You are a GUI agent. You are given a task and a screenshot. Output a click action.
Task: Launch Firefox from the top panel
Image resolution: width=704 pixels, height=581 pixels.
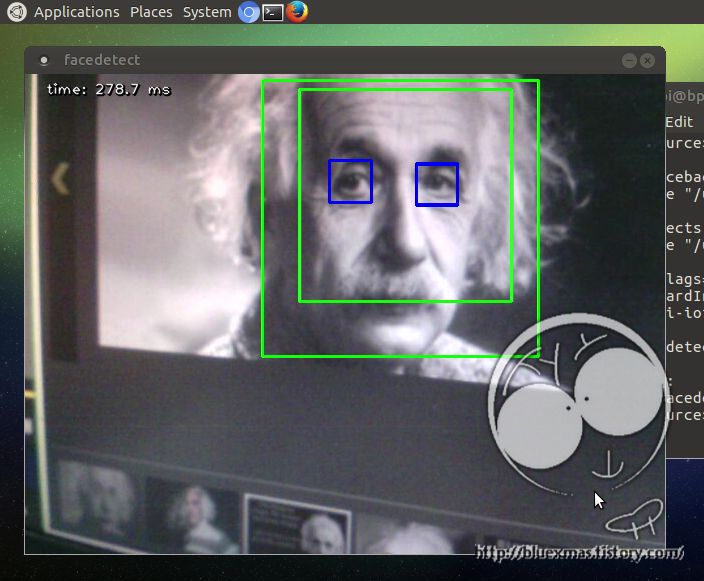pyautogui.click(x=297, y=12)
